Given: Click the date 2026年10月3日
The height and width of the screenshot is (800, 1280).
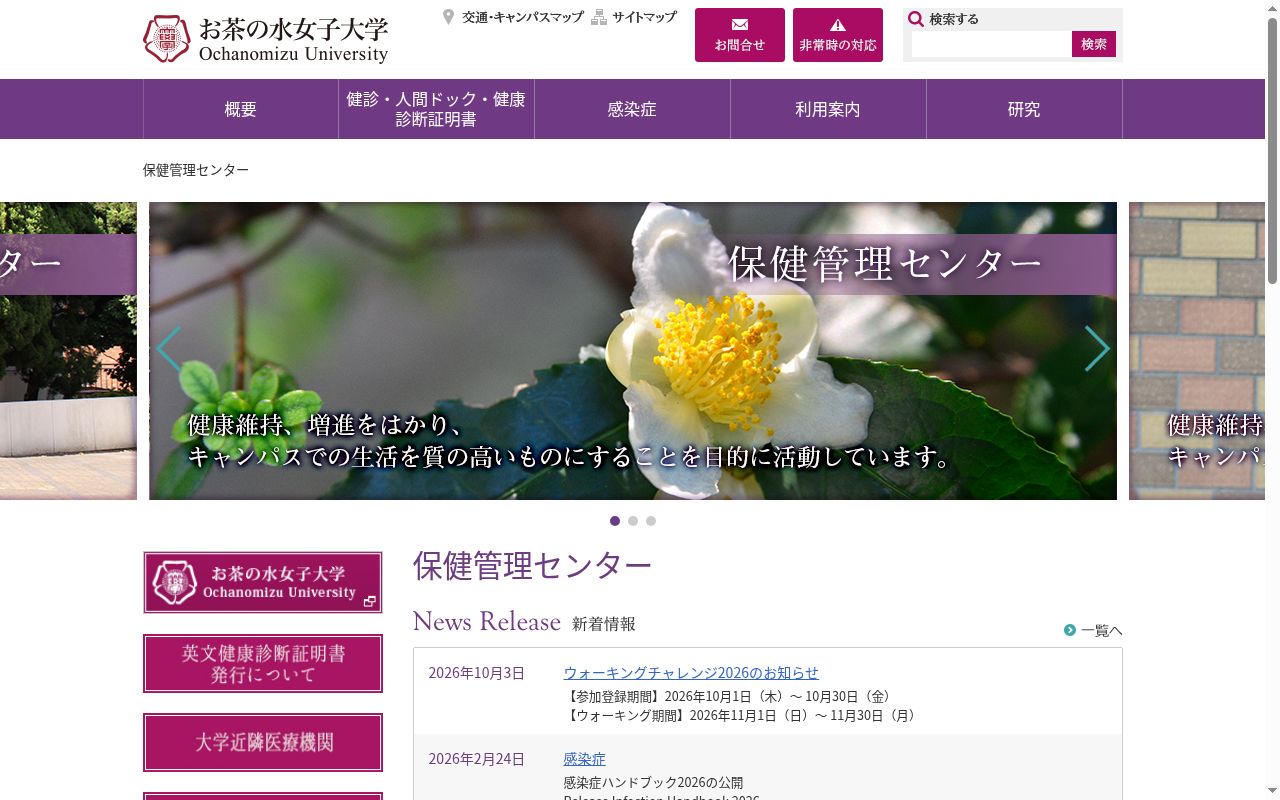Looking at the screenshot, I should (477, 673).
